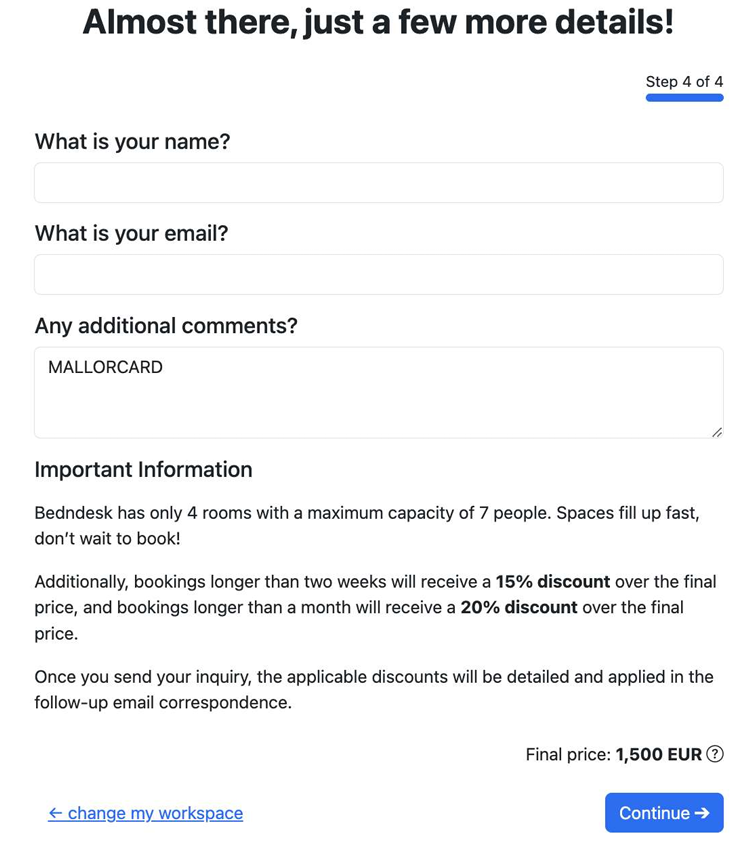Click the MALLORCARD text in comments
Screen dimensions: 753x841
(105, 367)
